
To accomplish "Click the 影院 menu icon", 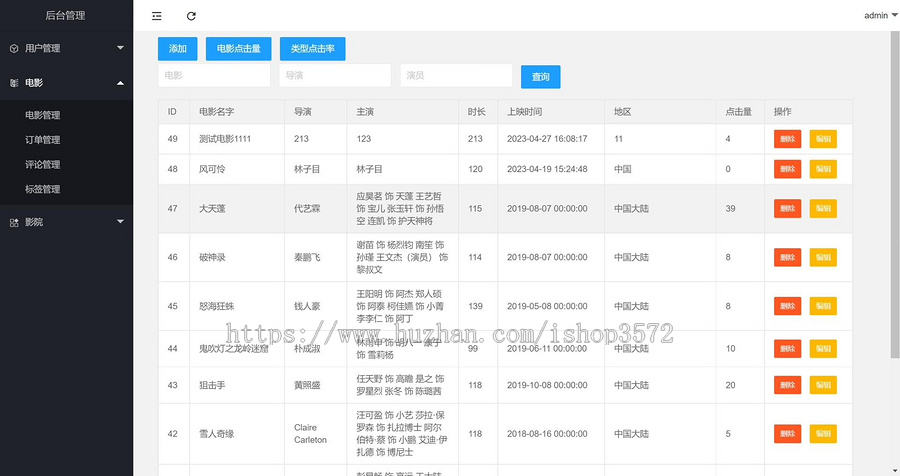I will 14,223.
